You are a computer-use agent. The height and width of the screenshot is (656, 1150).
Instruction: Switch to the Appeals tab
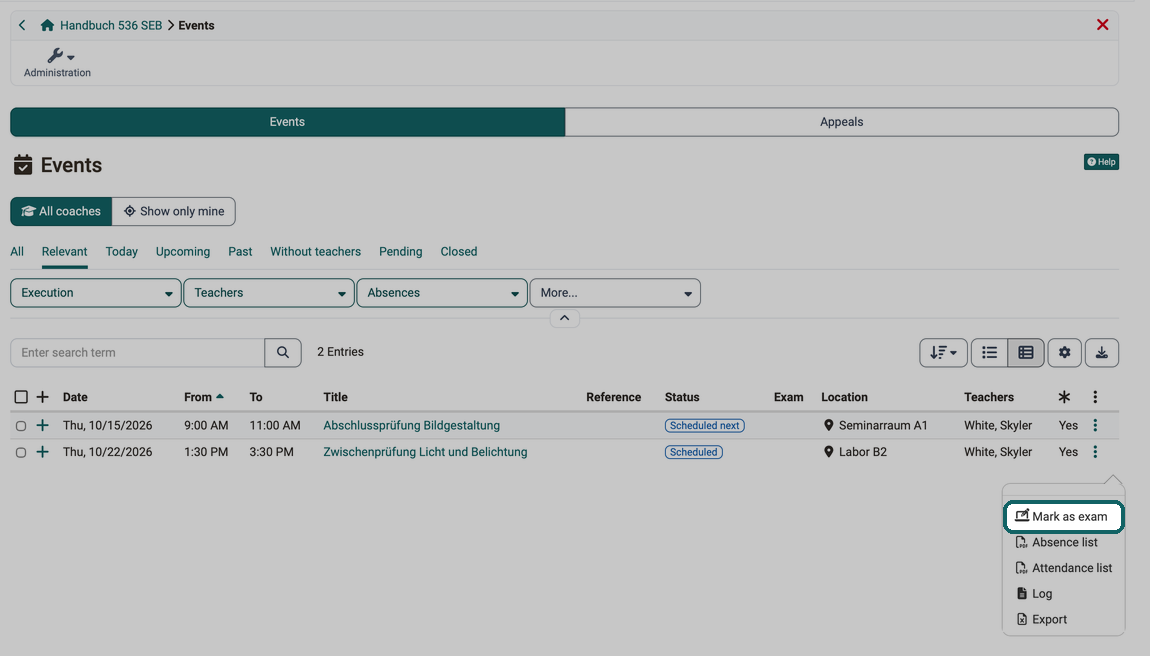point(841,122)
